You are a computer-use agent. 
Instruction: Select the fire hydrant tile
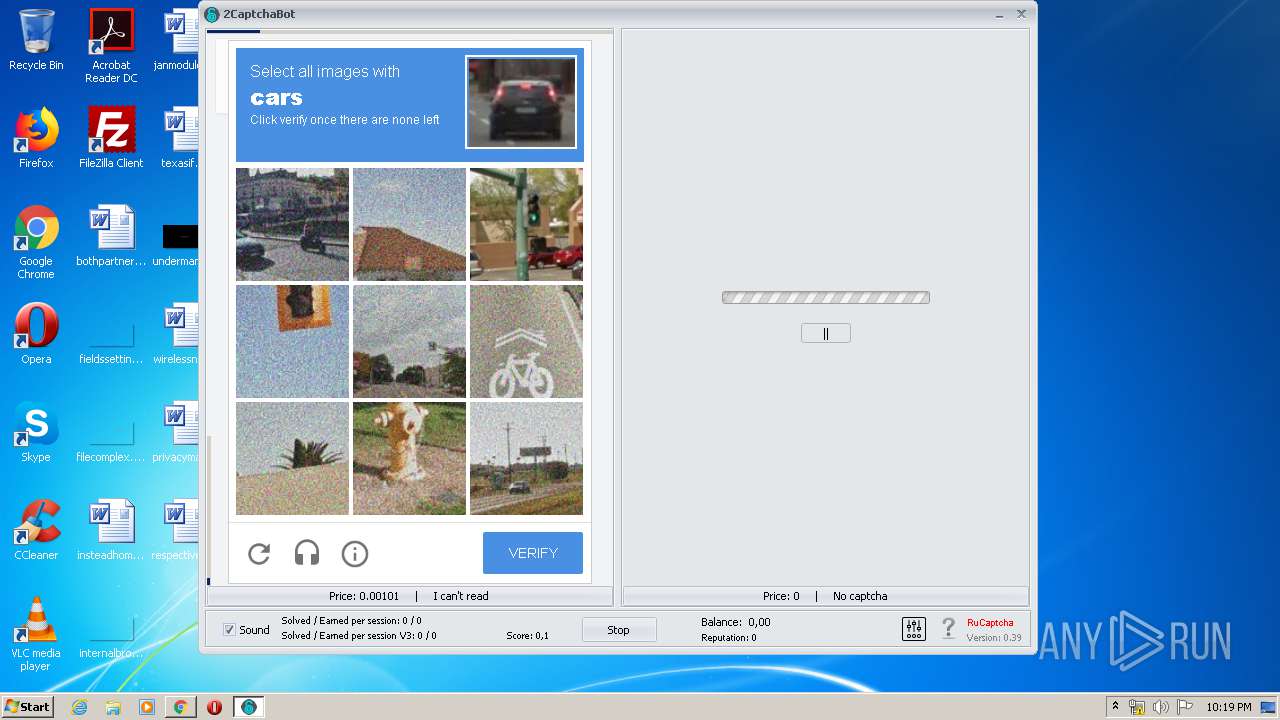(409, 458)
